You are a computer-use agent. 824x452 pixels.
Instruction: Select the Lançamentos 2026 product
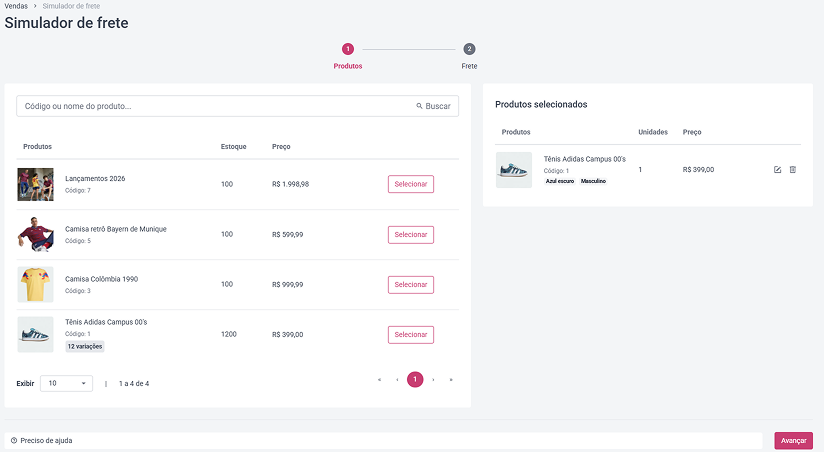click(411, 184)
